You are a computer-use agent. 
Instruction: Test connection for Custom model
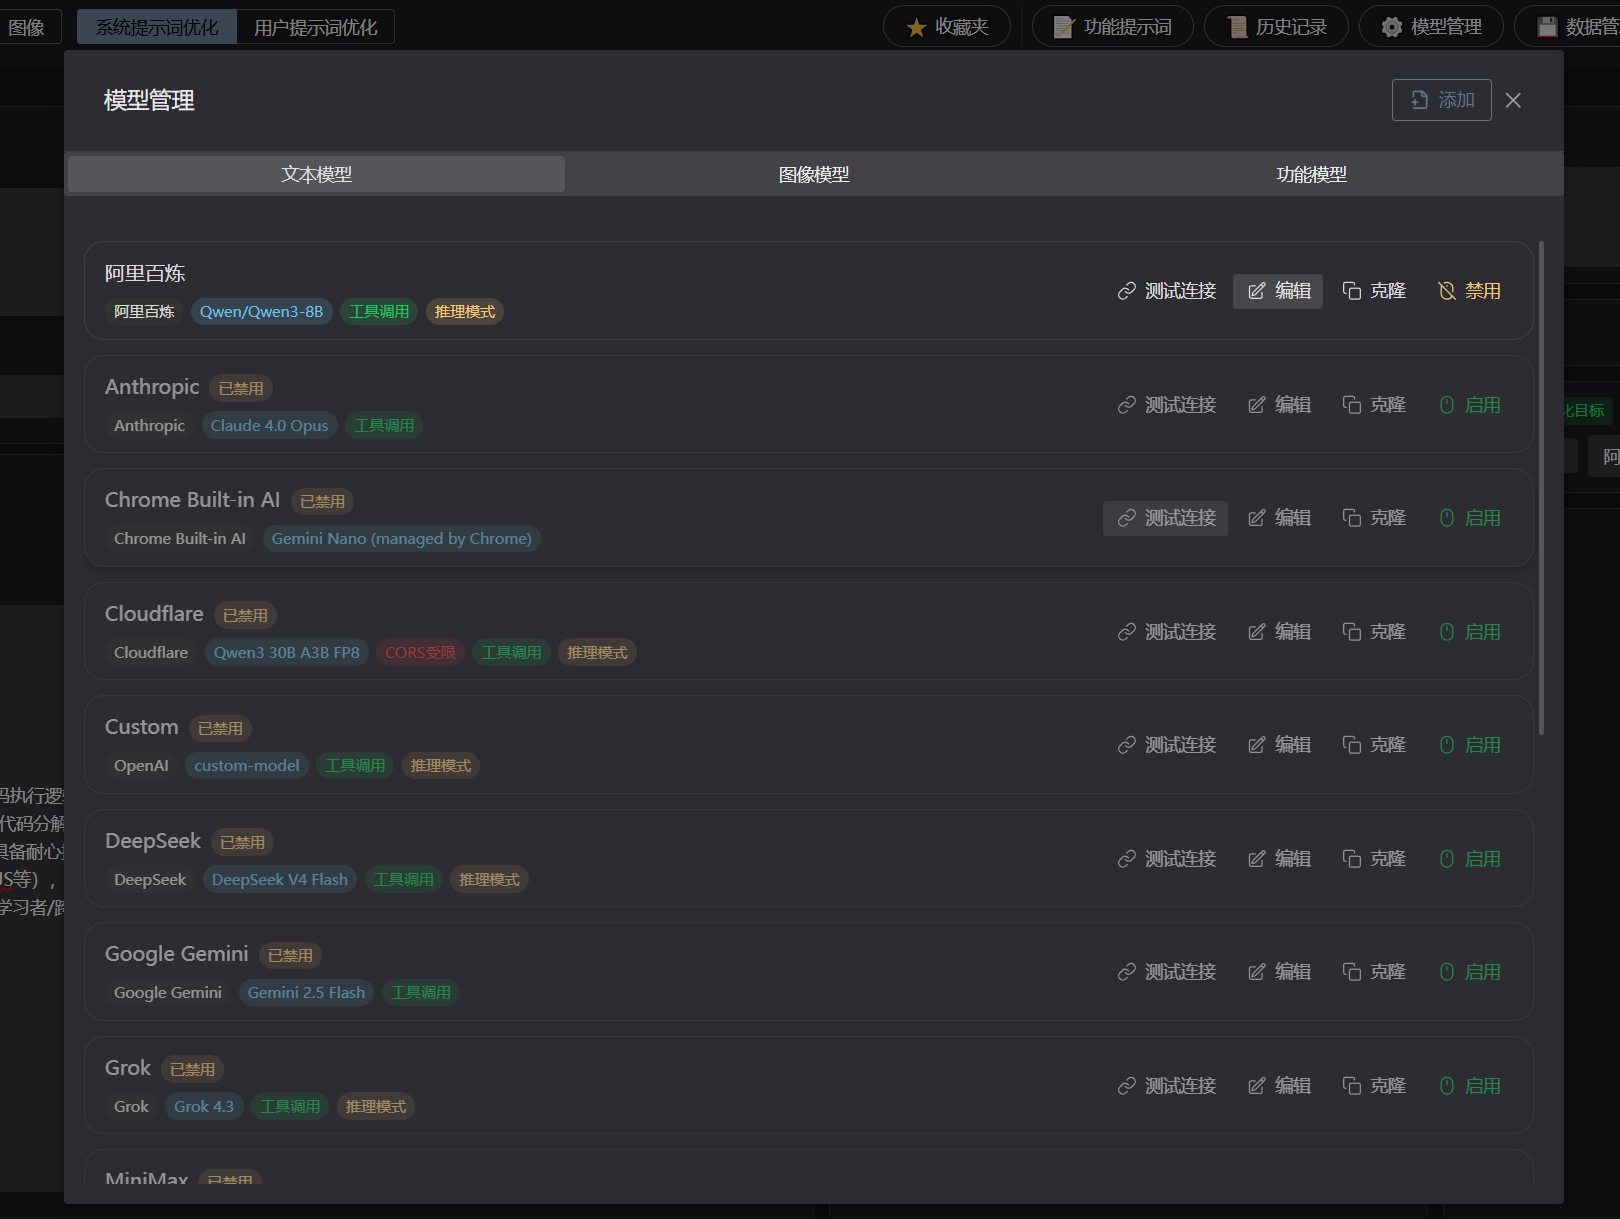[1166, 745]
